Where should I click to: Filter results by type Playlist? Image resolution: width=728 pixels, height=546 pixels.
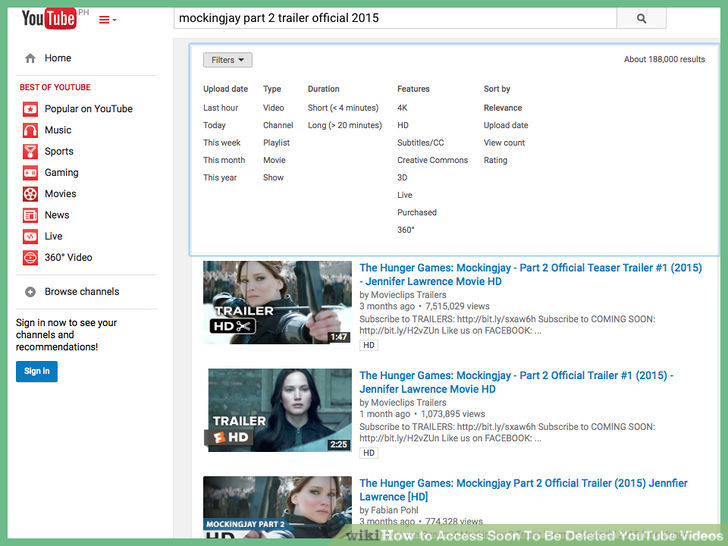(x=276, y=143)
